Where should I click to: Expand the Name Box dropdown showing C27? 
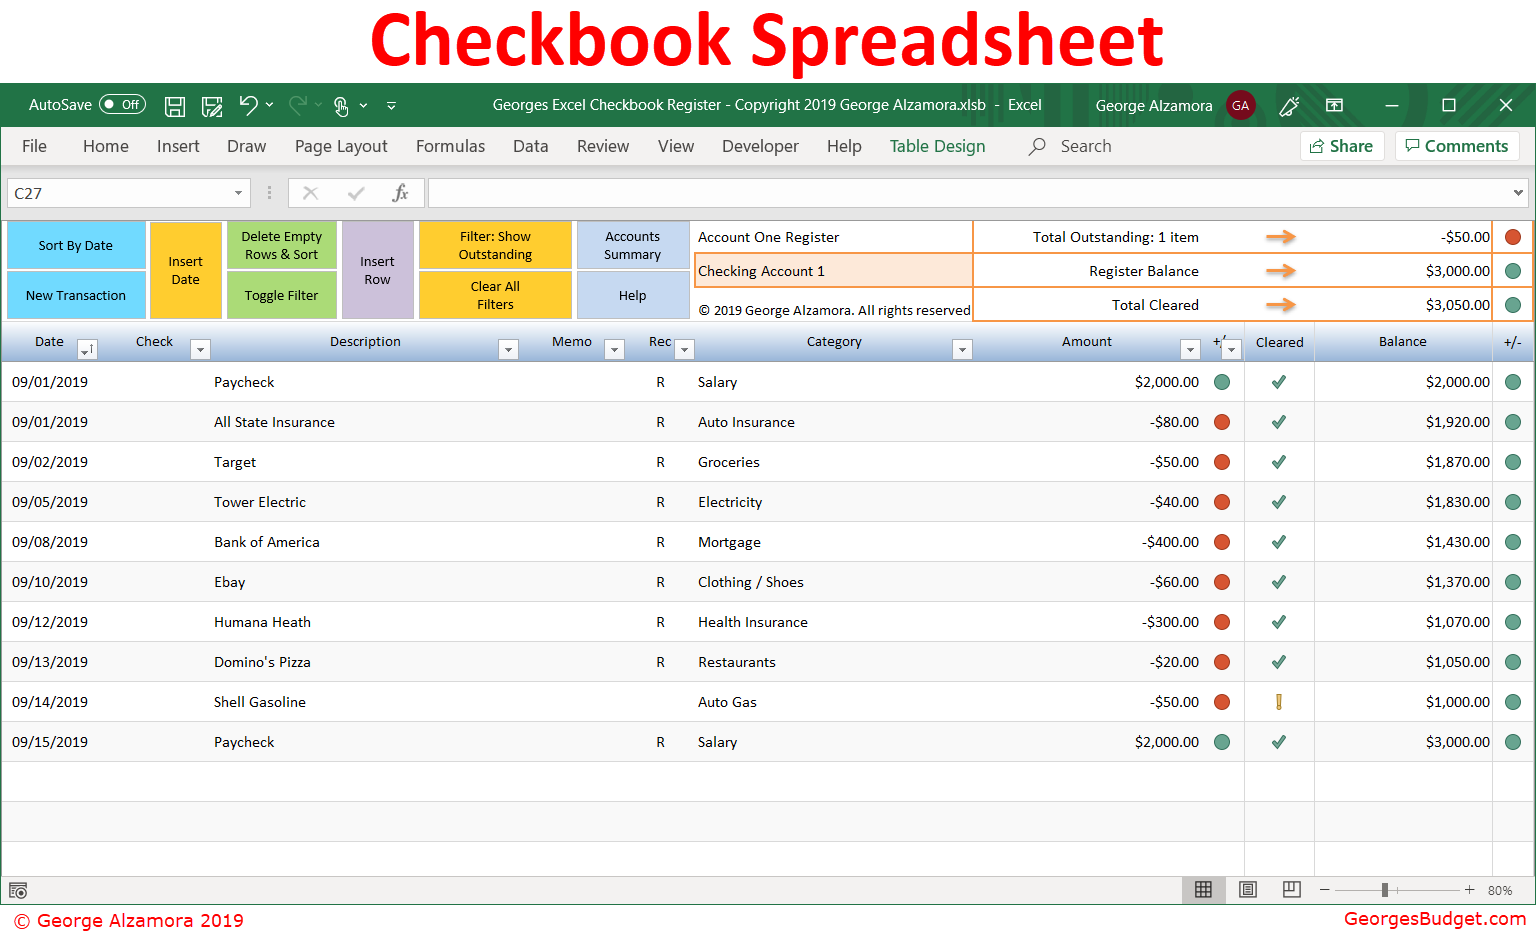click(x=237, y=192)
